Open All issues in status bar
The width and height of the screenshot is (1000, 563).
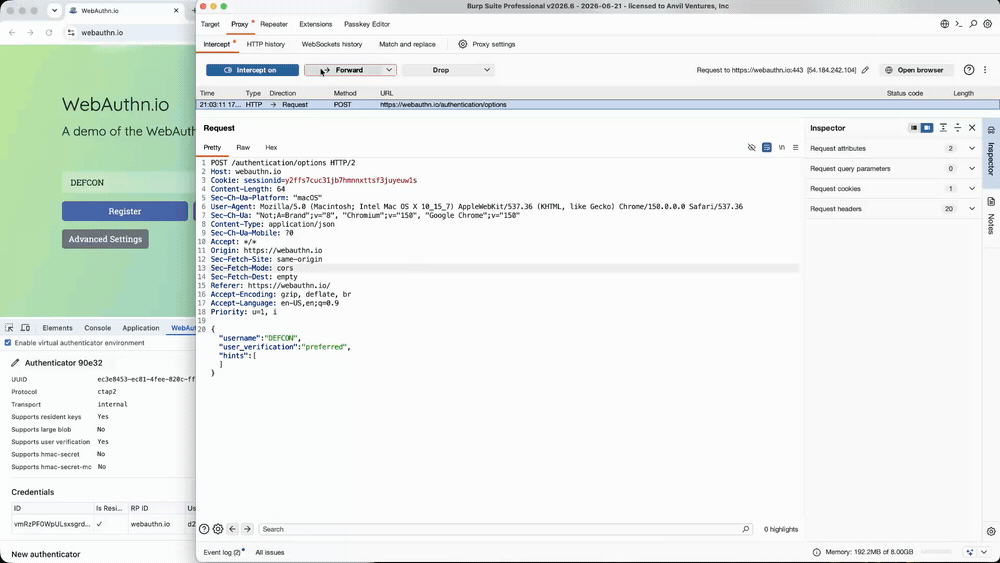[270, 552]
